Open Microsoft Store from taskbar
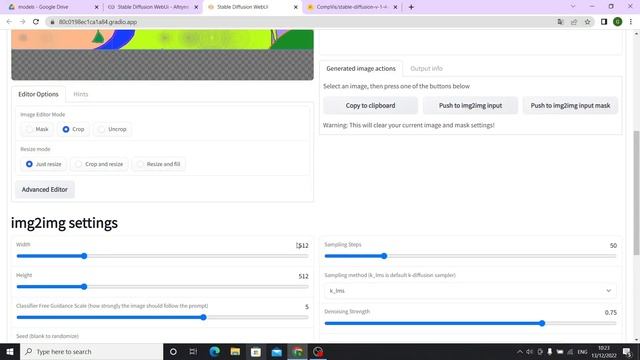The width and height of the screenshot is (640, 360). [256, 351]
